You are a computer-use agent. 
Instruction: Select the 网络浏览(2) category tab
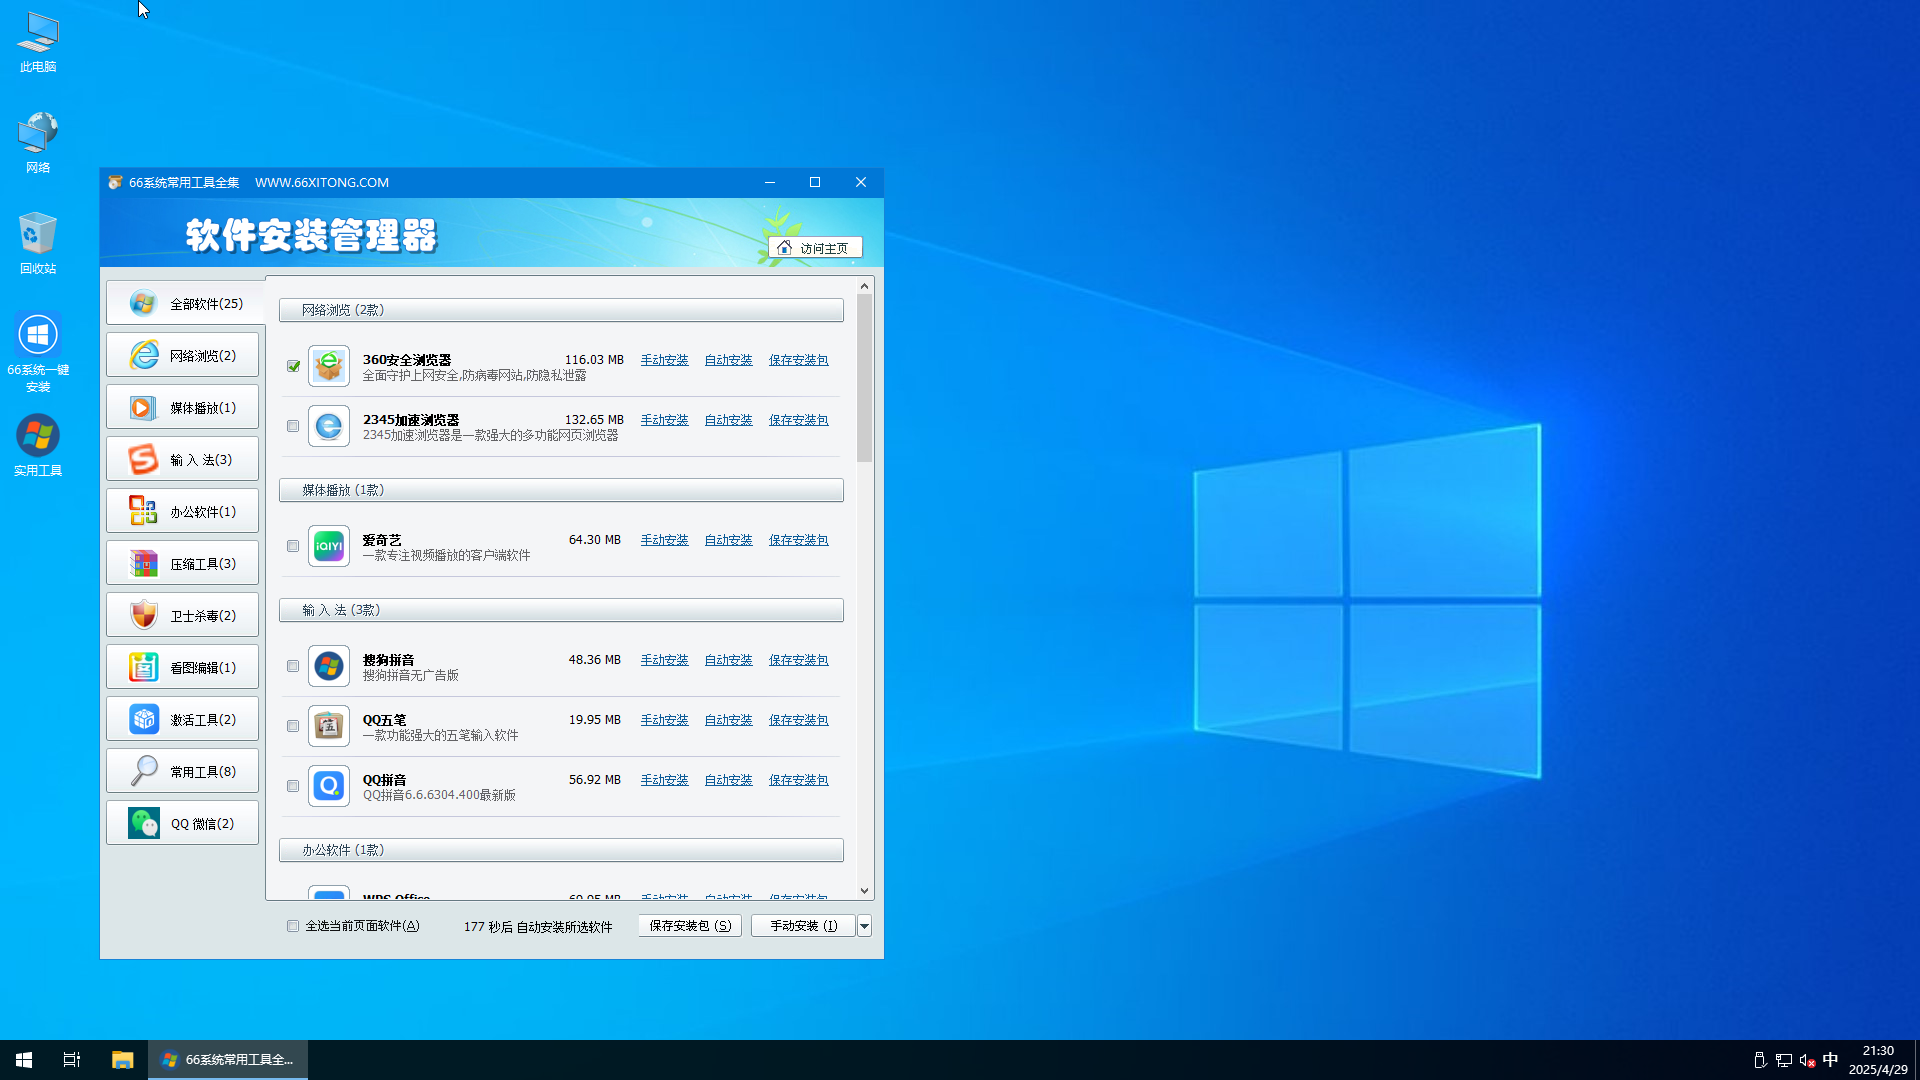tap(182, 355)
